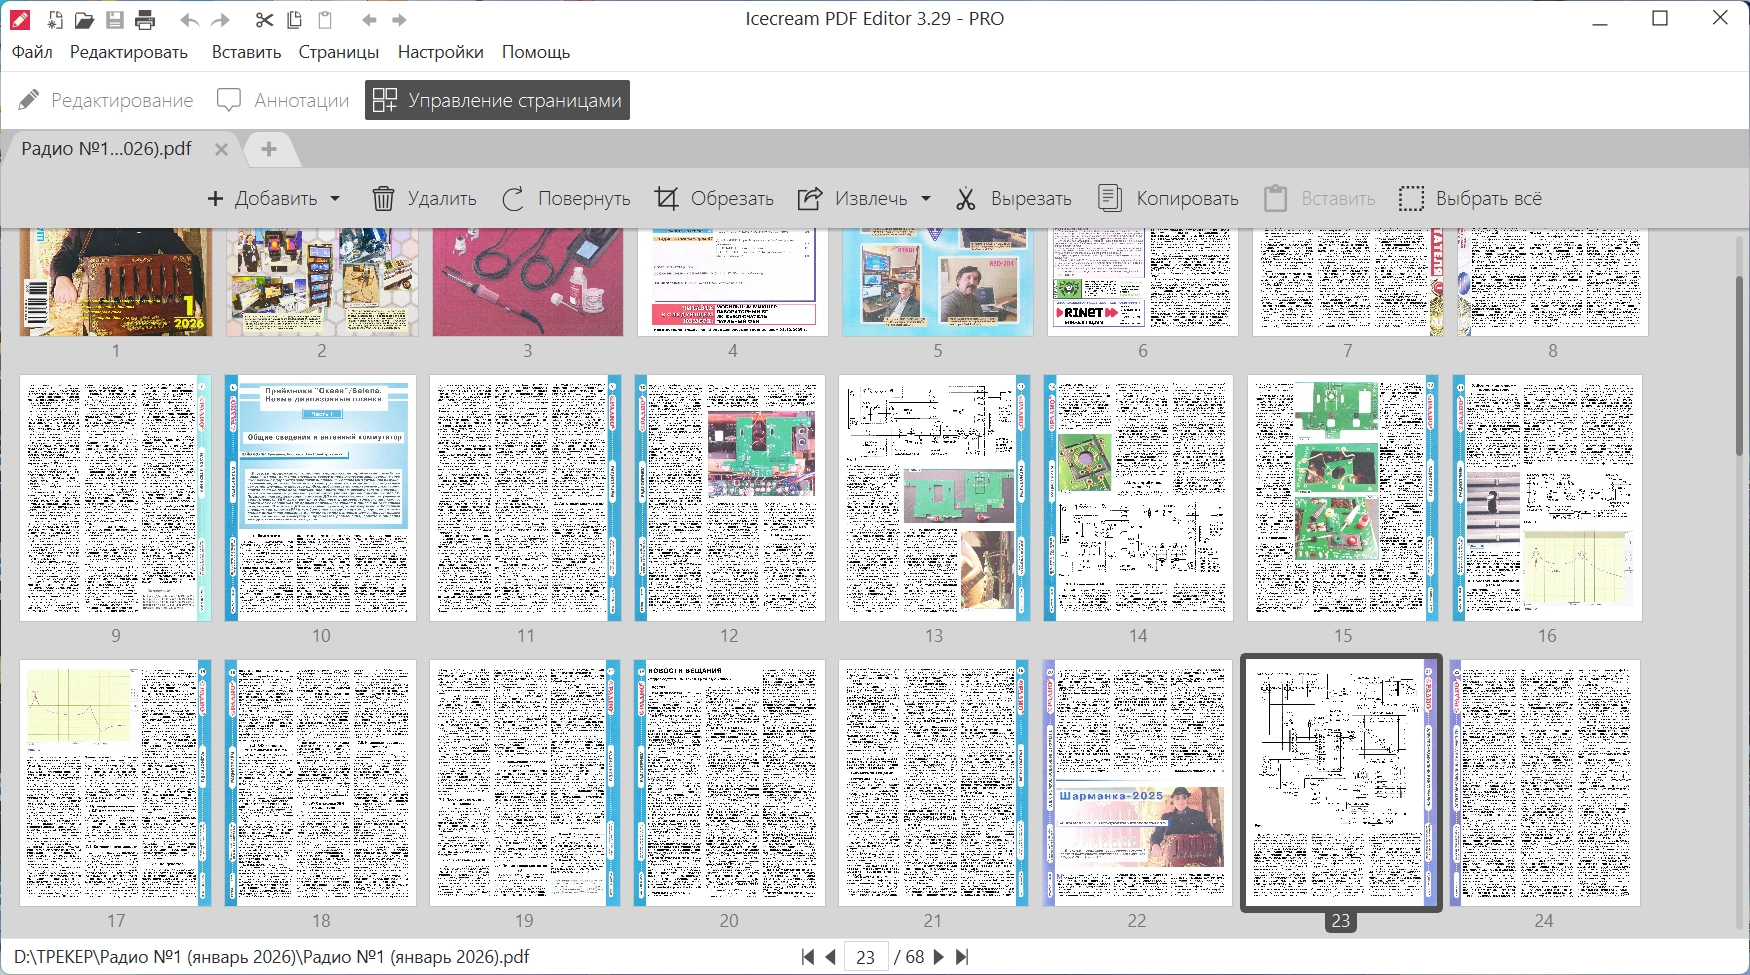Select all pages with Выбрать всё
Image resolution: width=1750 pixels, height=975 pixels.
[1470, 199]
